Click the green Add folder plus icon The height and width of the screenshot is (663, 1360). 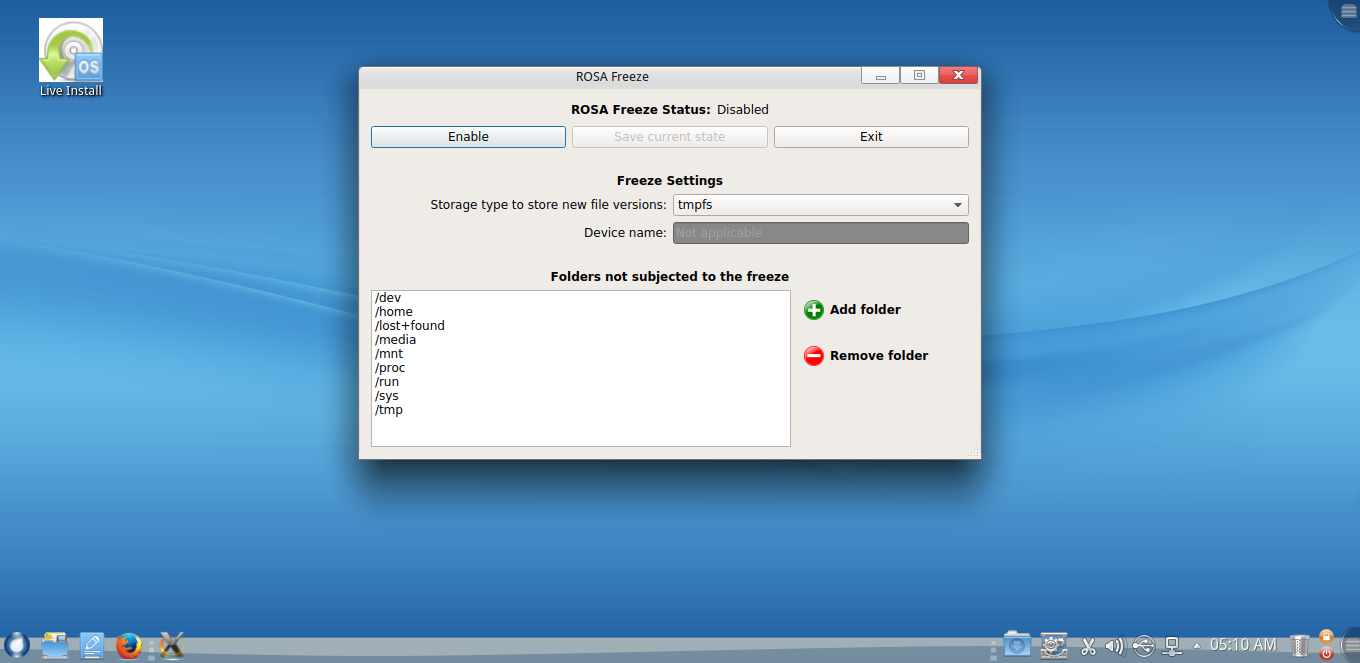pyautogui.click(x=814, y=310)
